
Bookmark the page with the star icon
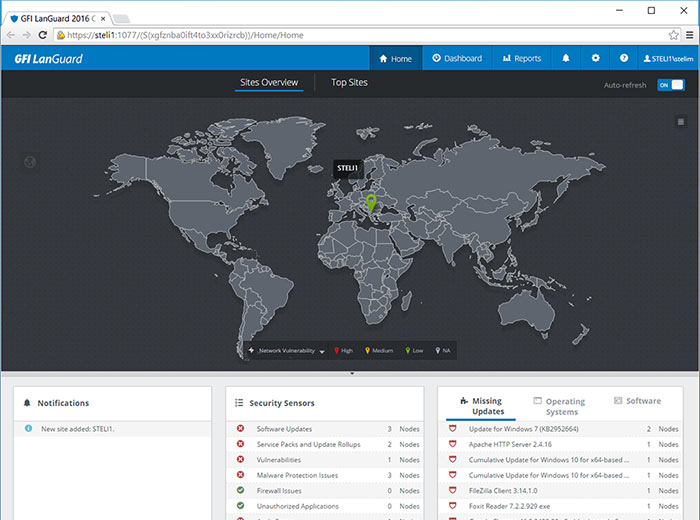tap(673, 35)
